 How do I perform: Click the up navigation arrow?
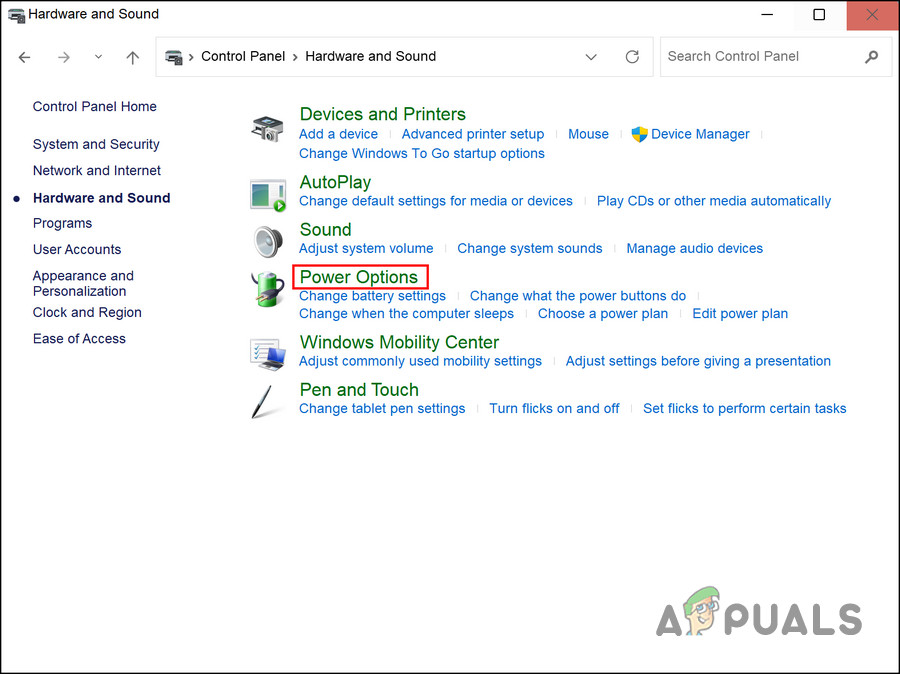tap(132, 57)
